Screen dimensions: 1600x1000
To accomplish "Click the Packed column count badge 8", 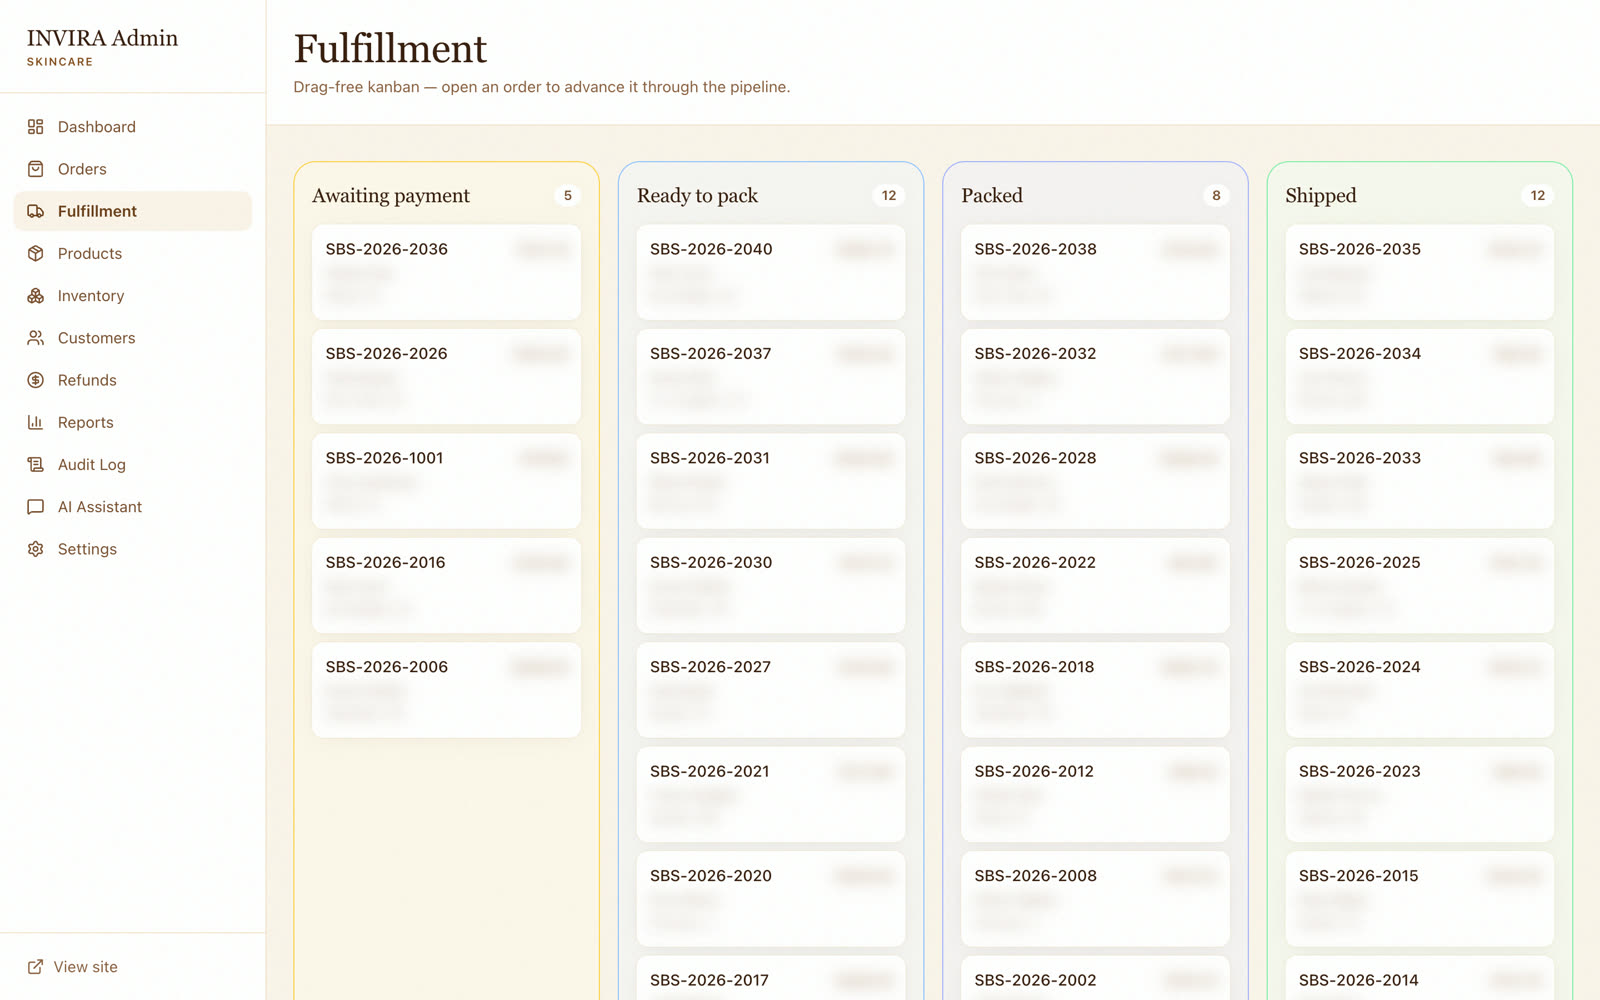I will click(1216, 196).
